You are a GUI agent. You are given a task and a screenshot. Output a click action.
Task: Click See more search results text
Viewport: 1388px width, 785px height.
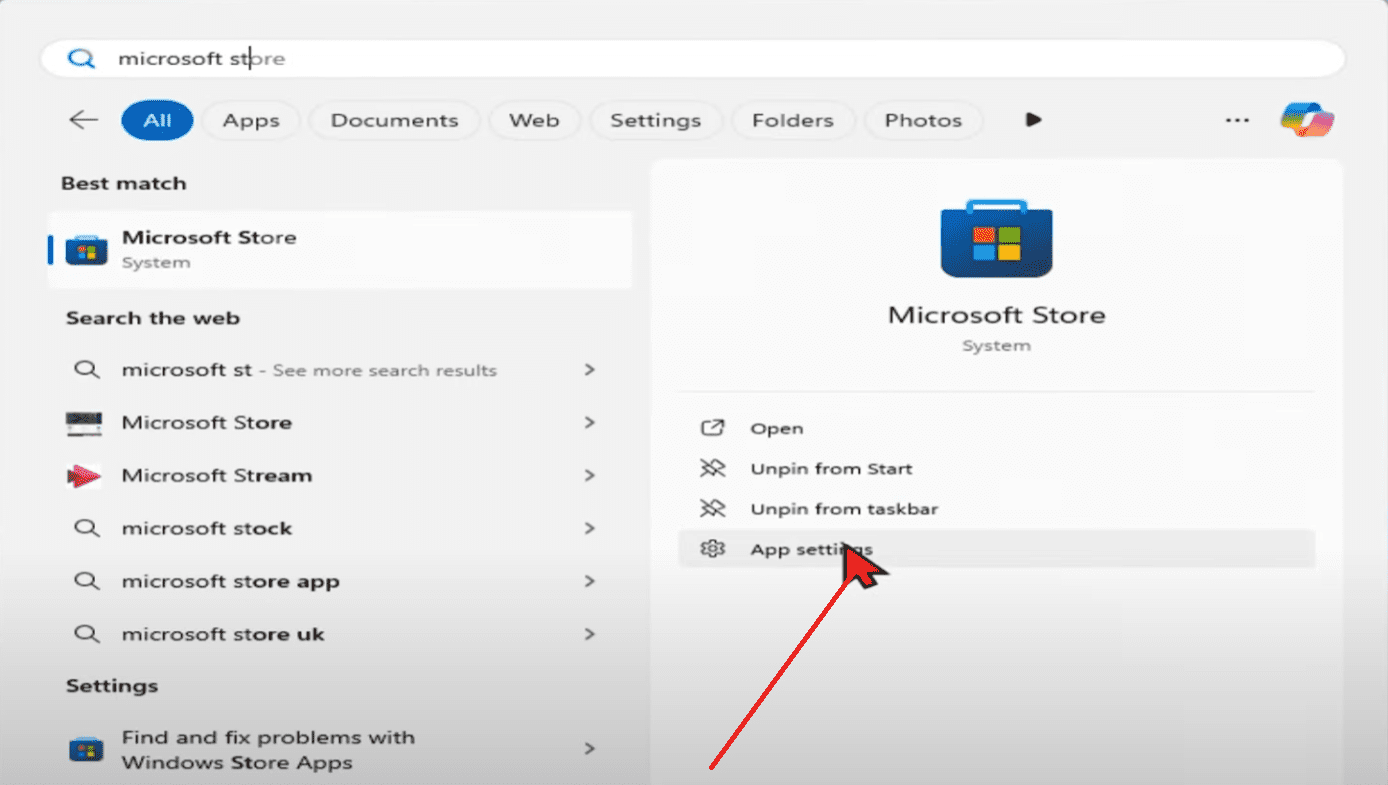click(385, 371)
